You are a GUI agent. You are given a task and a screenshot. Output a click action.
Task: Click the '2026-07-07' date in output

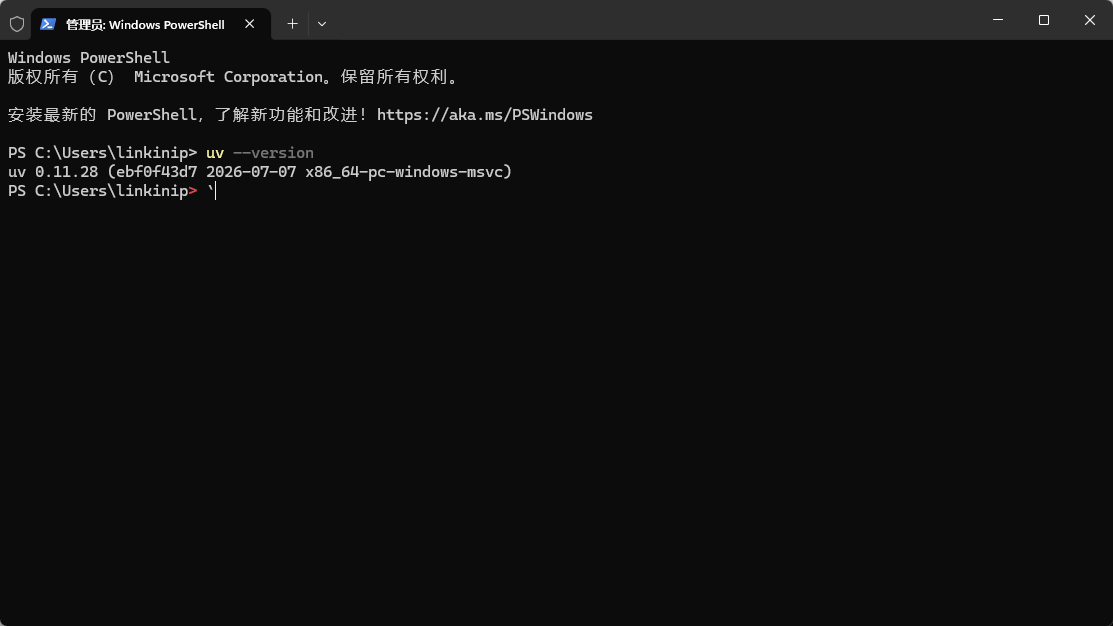coord(251,172)
